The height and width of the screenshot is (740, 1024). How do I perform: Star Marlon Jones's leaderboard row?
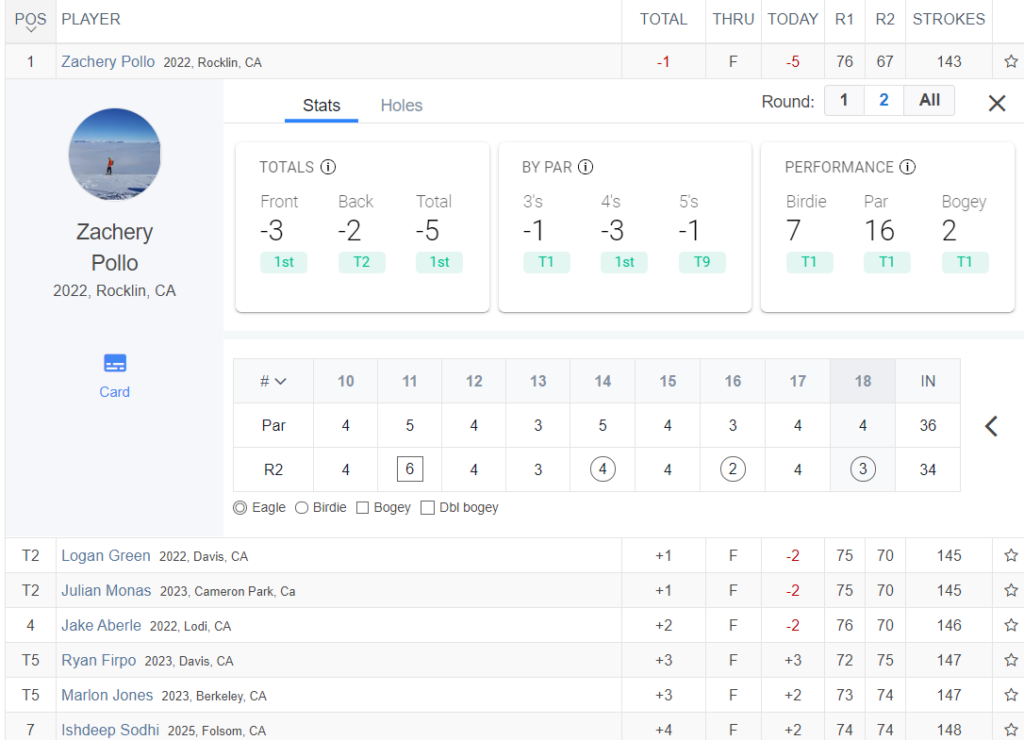[x=1011, y=695]
